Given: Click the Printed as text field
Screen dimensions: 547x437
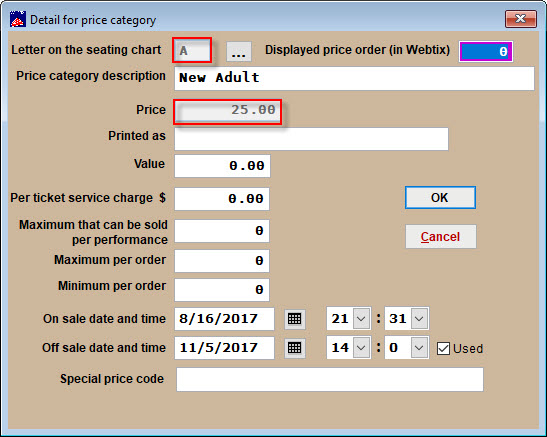Looking at the screenshot, I should 311,139.
